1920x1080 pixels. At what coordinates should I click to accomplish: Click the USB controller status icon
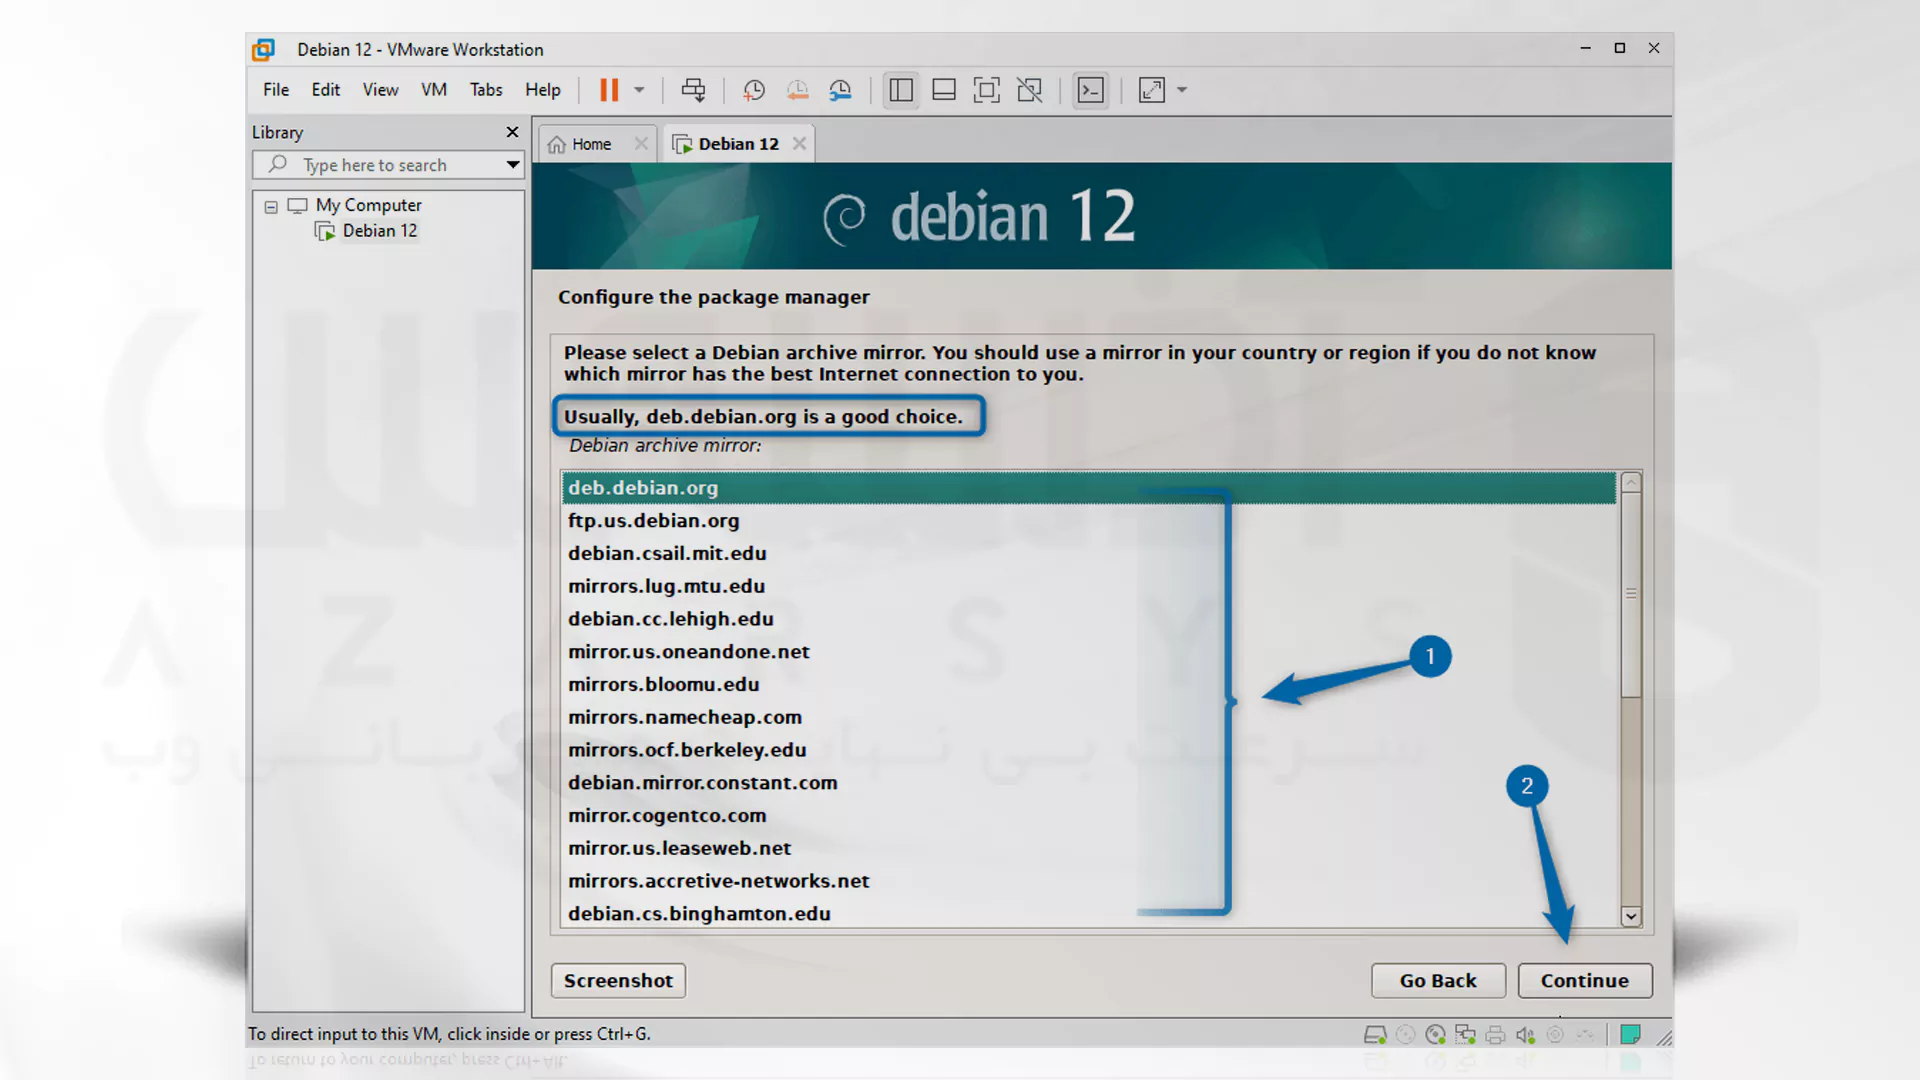[x=1555, y=1035]
